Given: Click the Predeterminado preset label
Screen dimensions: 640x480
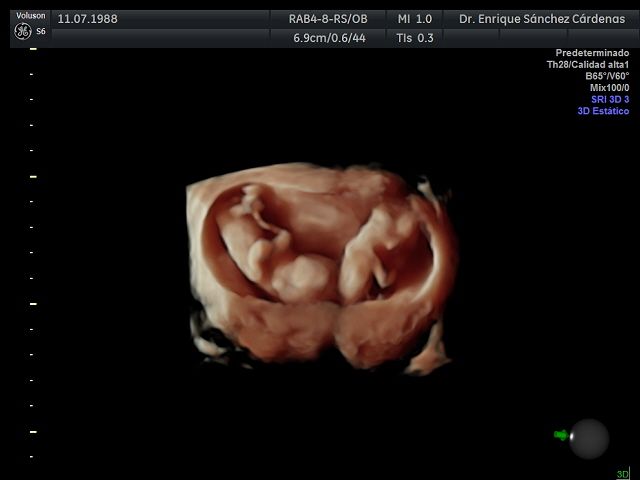Looking at the screenshot, I should pyautogui.click(x=592, y=53).
